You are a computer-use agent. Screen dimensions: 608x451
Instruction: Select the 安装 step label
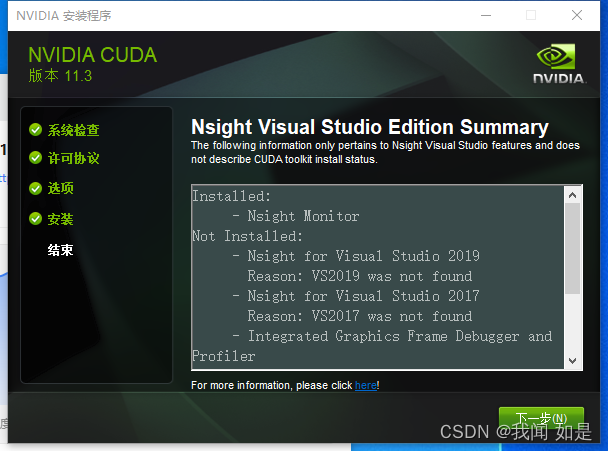pyautogui.click(x=60, y=219)
